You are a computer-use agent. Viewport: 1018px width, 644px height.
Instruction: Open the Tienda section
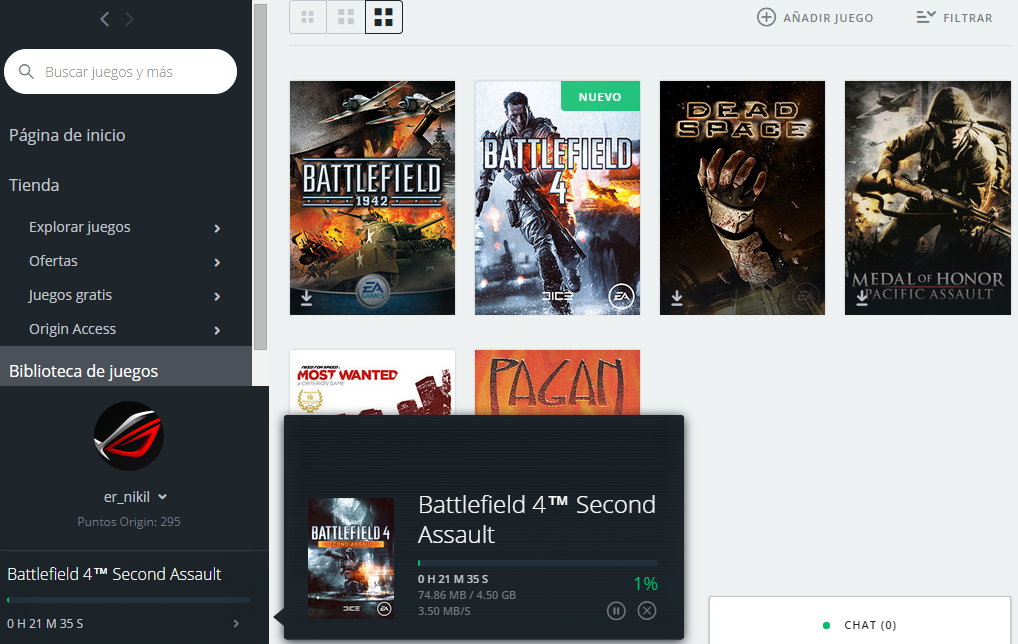click(34, 185)
